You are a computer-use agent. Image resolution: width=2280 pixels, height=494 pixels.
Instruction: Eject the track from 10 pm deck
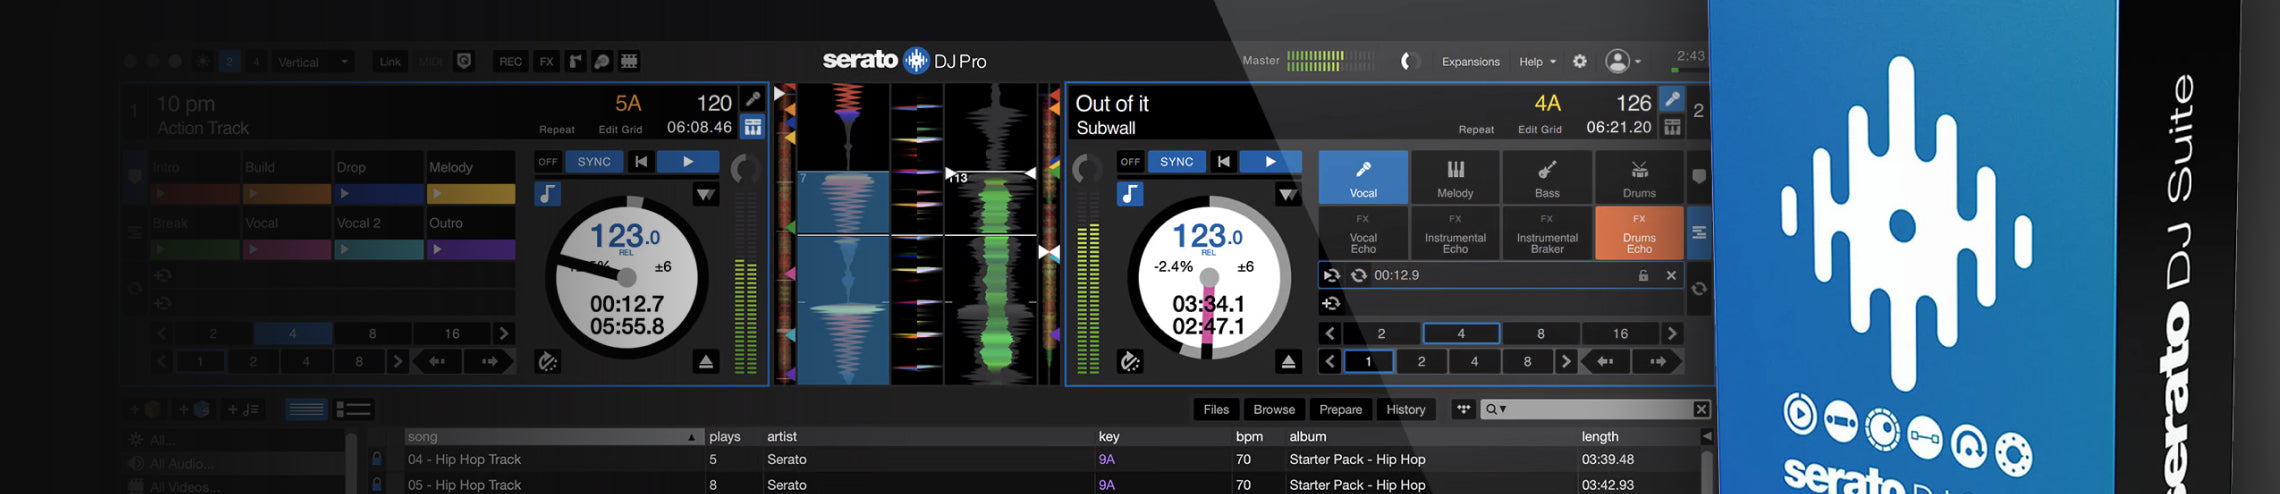[x=706, y=362]
